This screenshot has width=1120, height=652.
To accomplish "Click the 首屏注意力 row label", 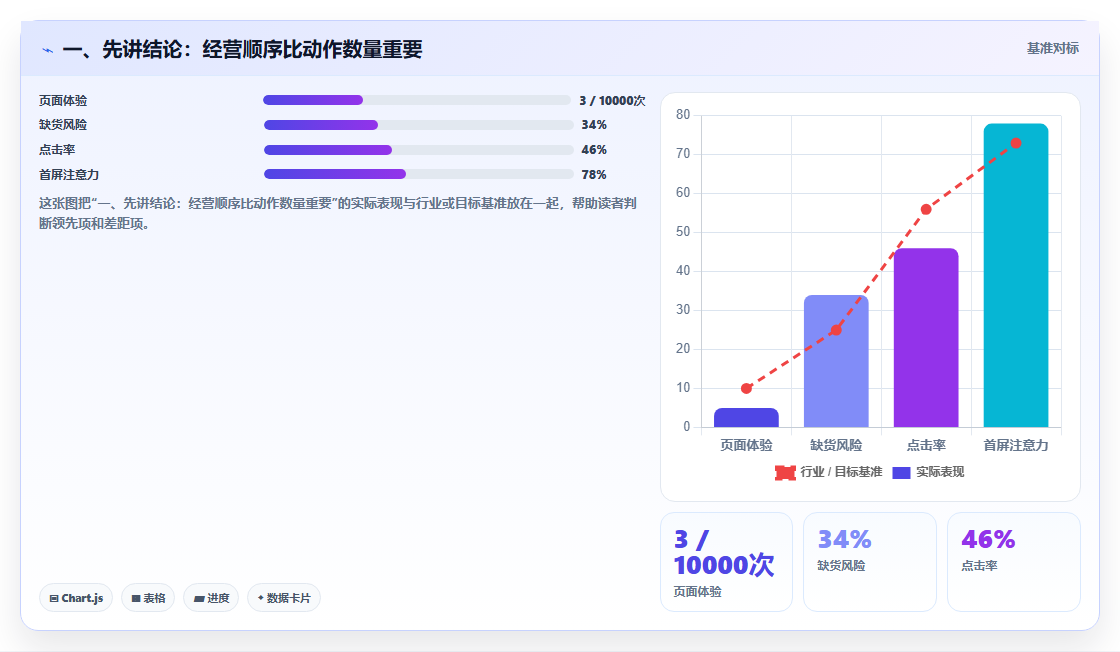I will point(69,175).
